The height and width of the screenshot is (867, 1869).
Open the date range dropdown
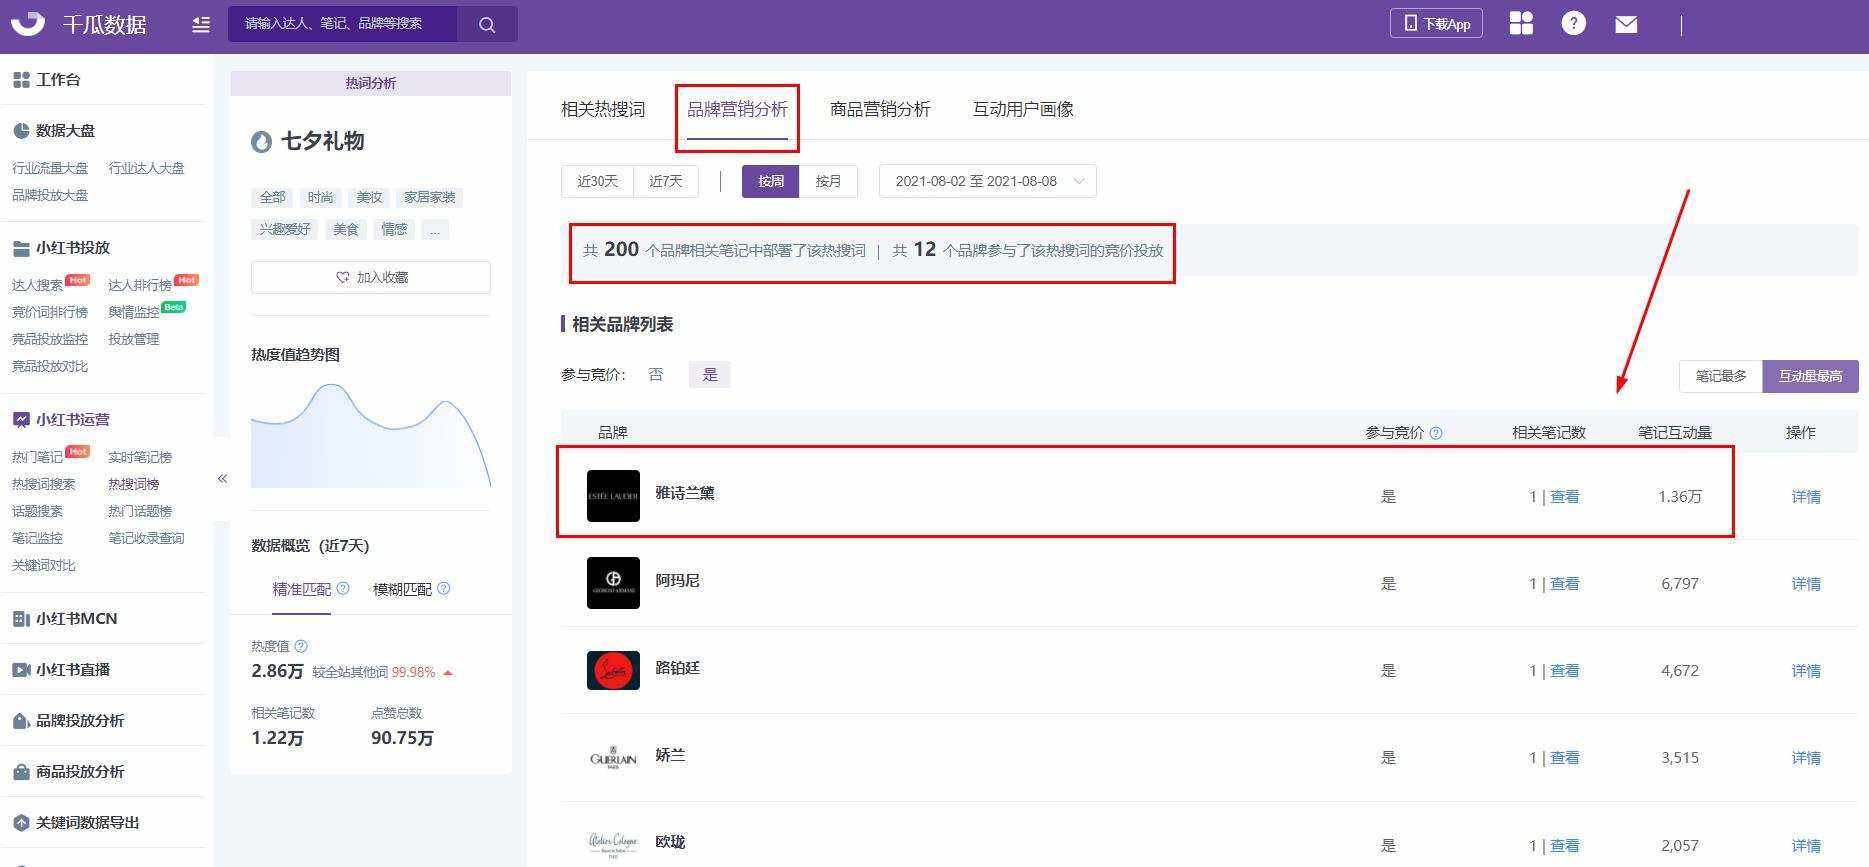tap(988, 181)
